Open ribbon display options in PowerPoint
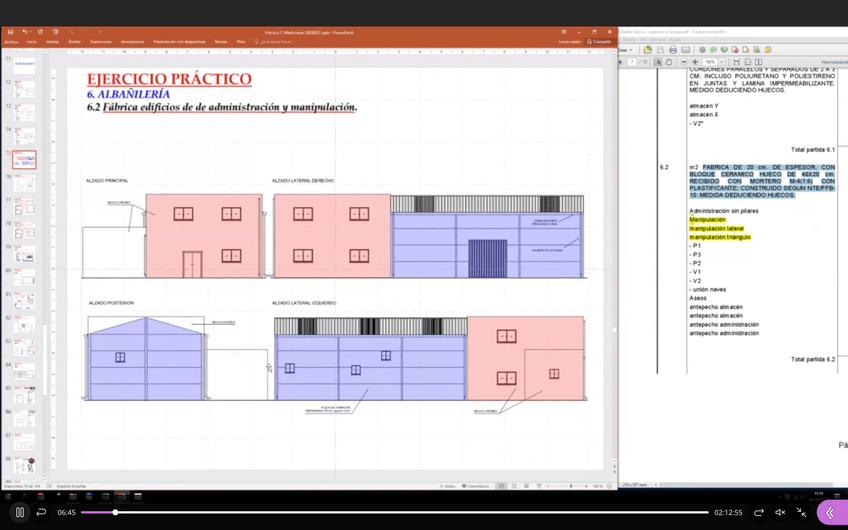848x530 pixels. click(x=564, y=32)
